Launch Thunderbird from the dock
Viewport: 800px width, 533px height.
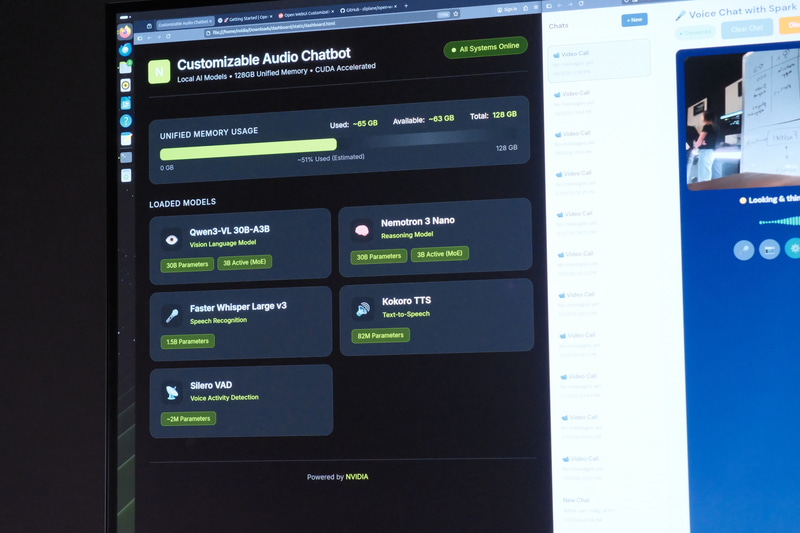click(125, 49)
